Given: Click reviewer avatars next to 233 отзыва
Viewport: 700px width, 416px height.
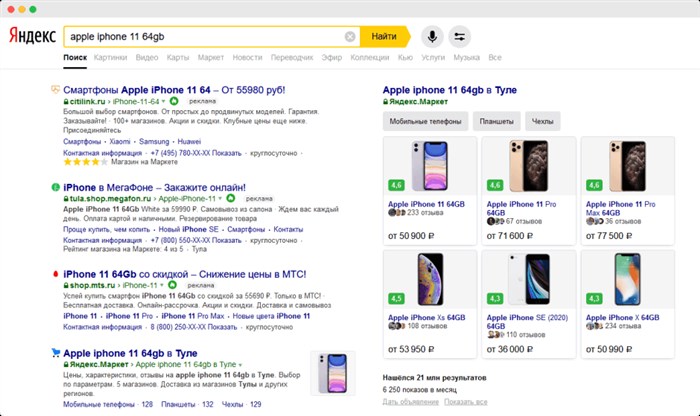Looking at the screenshot, I should [x=396, y=212].
